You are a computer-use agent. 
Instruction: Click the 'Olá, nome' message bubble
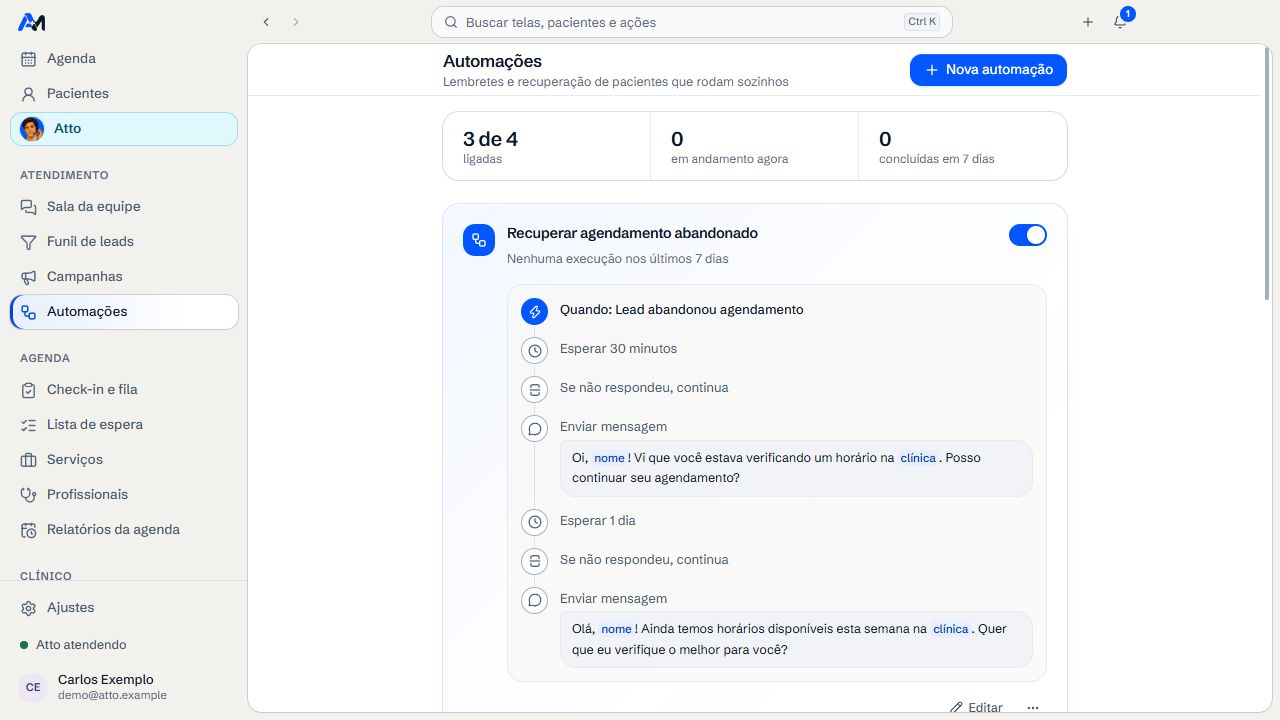pos(796,639)
